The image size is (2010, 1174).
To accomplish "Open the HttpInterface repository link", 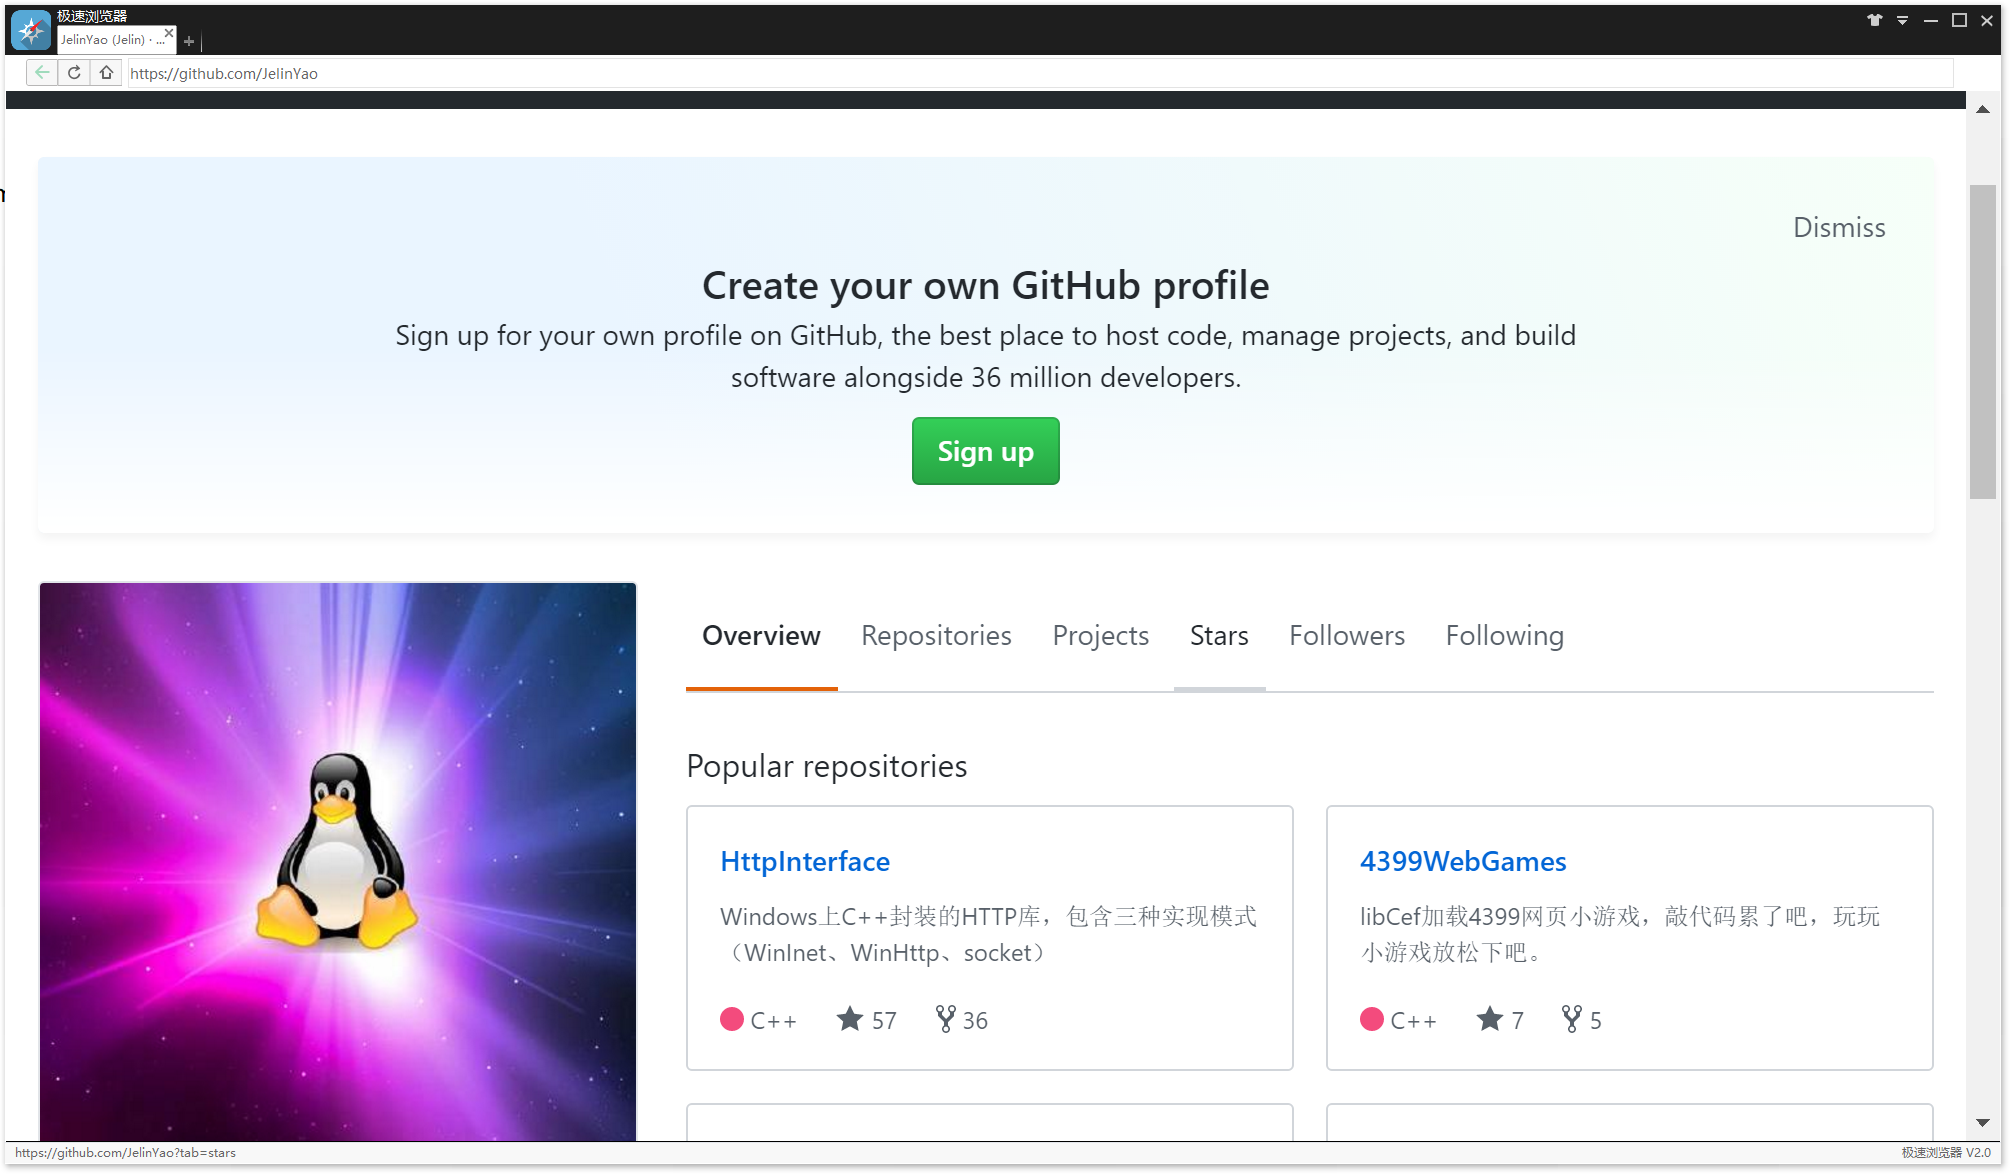I will [805, 861].
